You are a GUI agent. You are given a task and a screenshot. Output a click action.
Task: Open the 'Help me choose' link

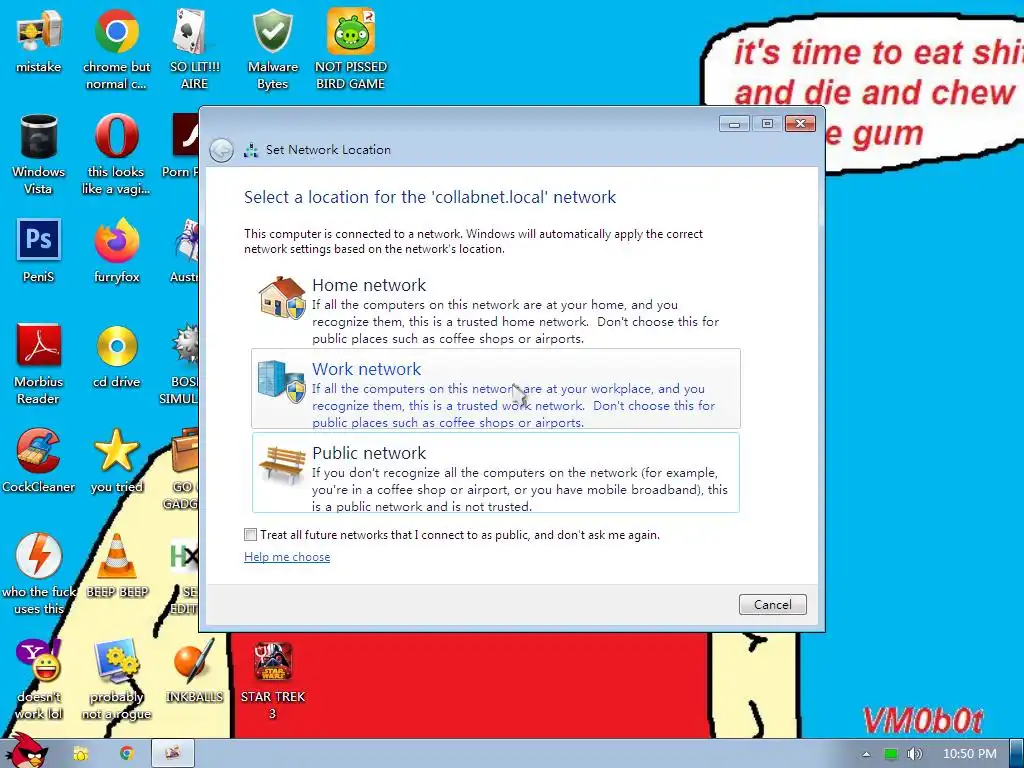click(x=287, y=557)
